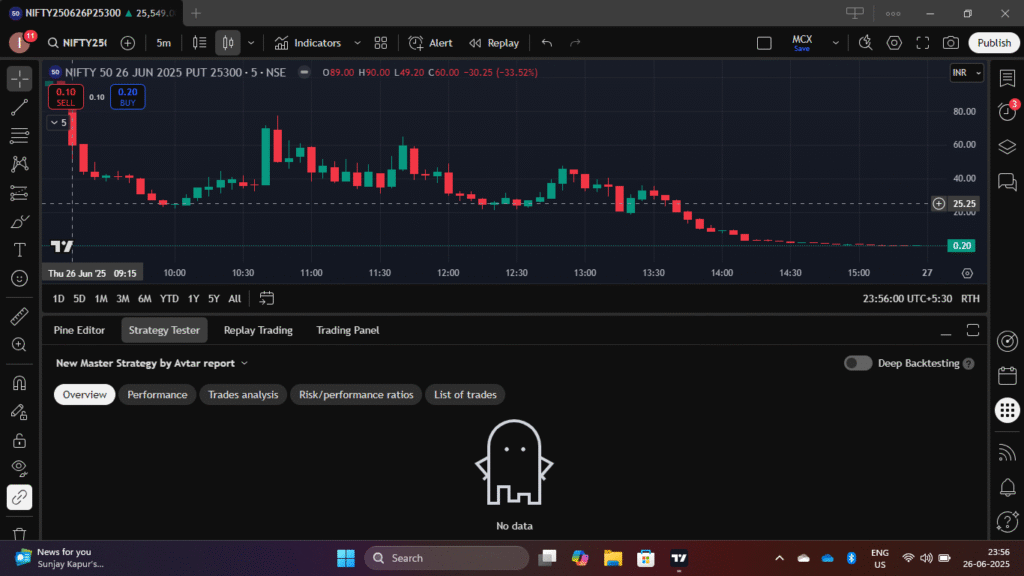This screenshot has width=1024, height=576.
Task: Click the blue BUY 0.20 button
Action: [127, 97]
